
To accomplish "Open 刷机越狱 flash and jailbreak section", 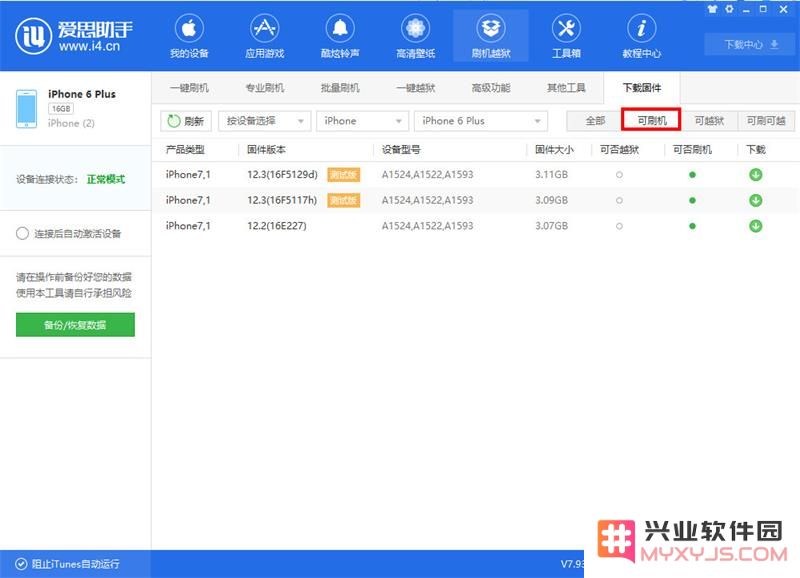I will point(491,36).
